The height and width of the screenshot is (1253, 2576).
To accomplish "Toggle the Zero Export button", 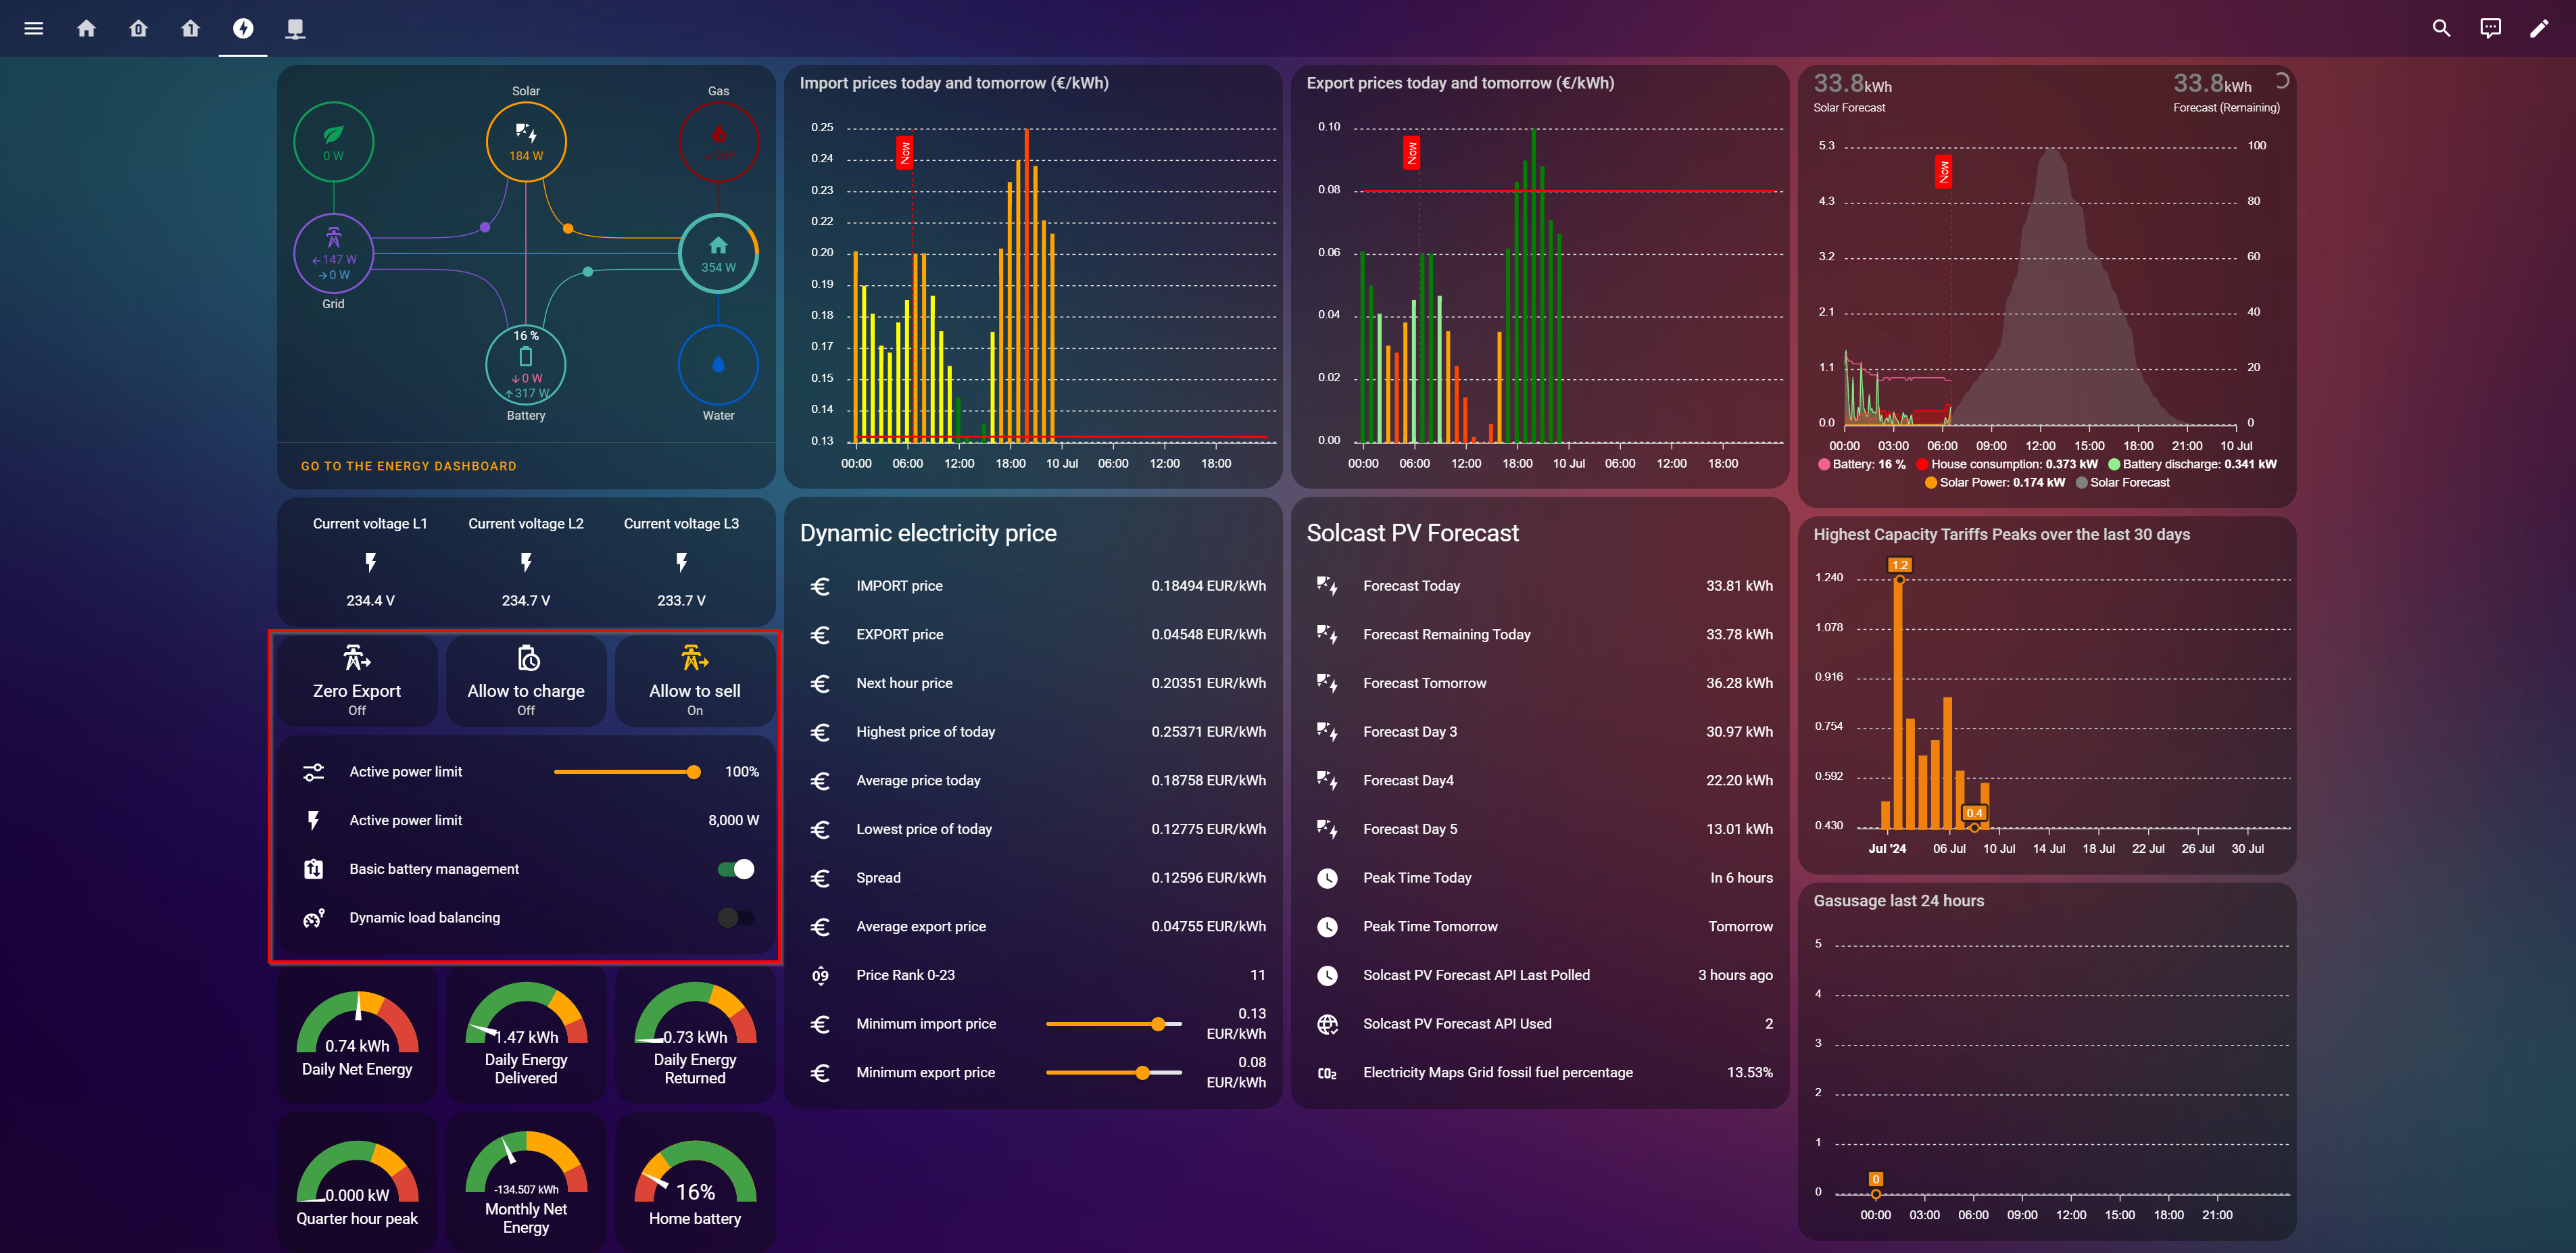I will (357, 681).
